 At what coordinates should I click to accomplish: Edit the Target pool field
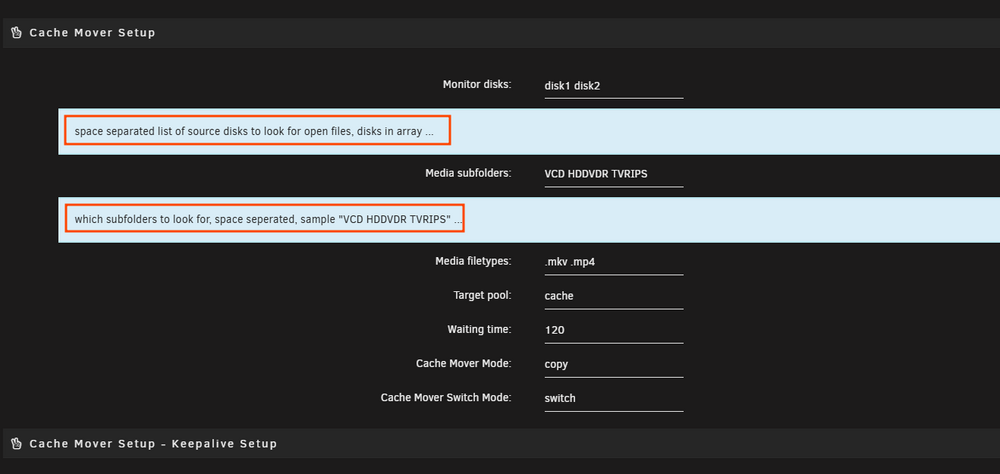coord(614,296)
